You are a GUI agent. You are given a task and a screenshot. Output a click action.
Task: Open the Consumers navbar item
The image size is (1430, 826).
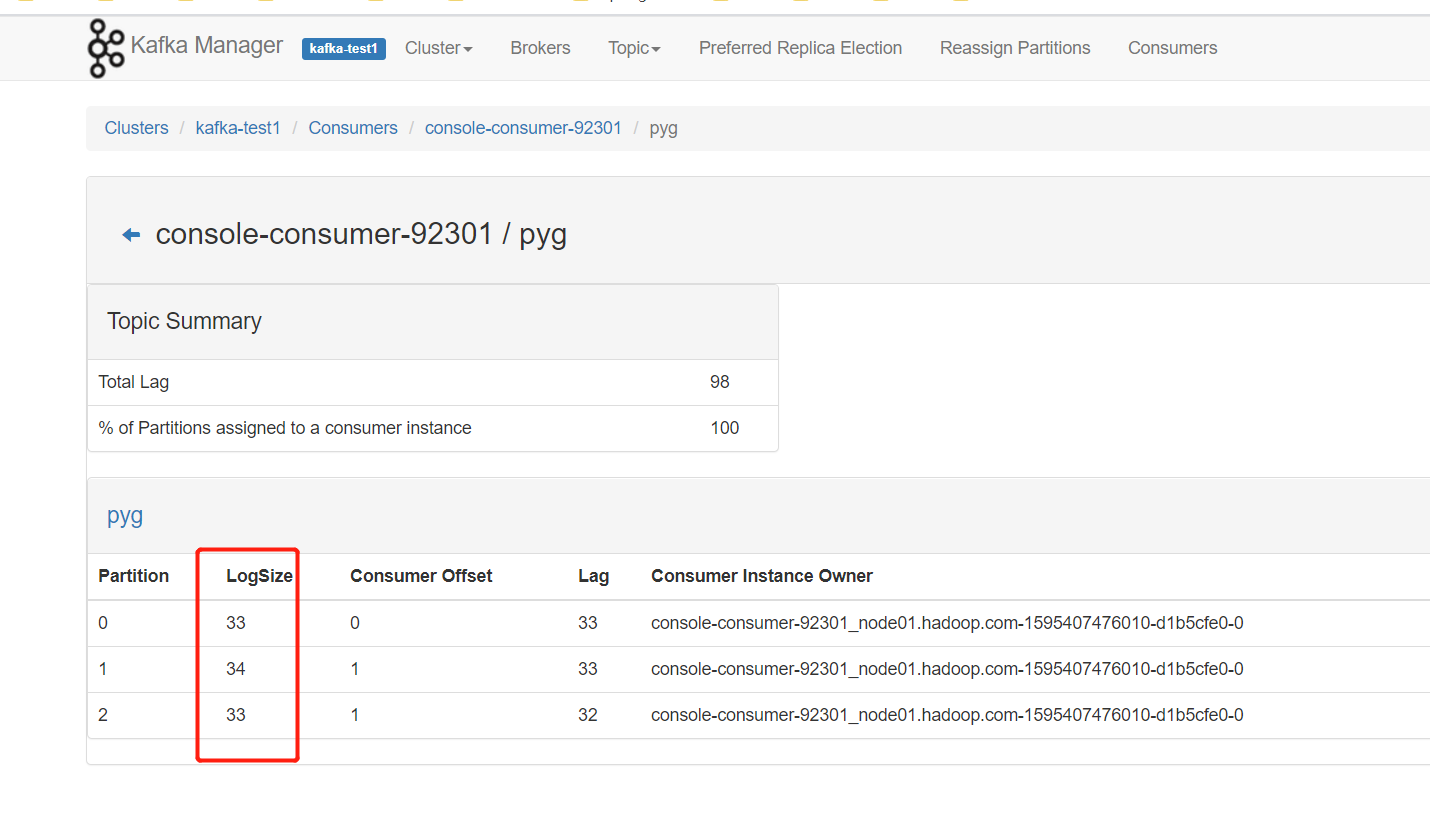tap(1172, 48)
